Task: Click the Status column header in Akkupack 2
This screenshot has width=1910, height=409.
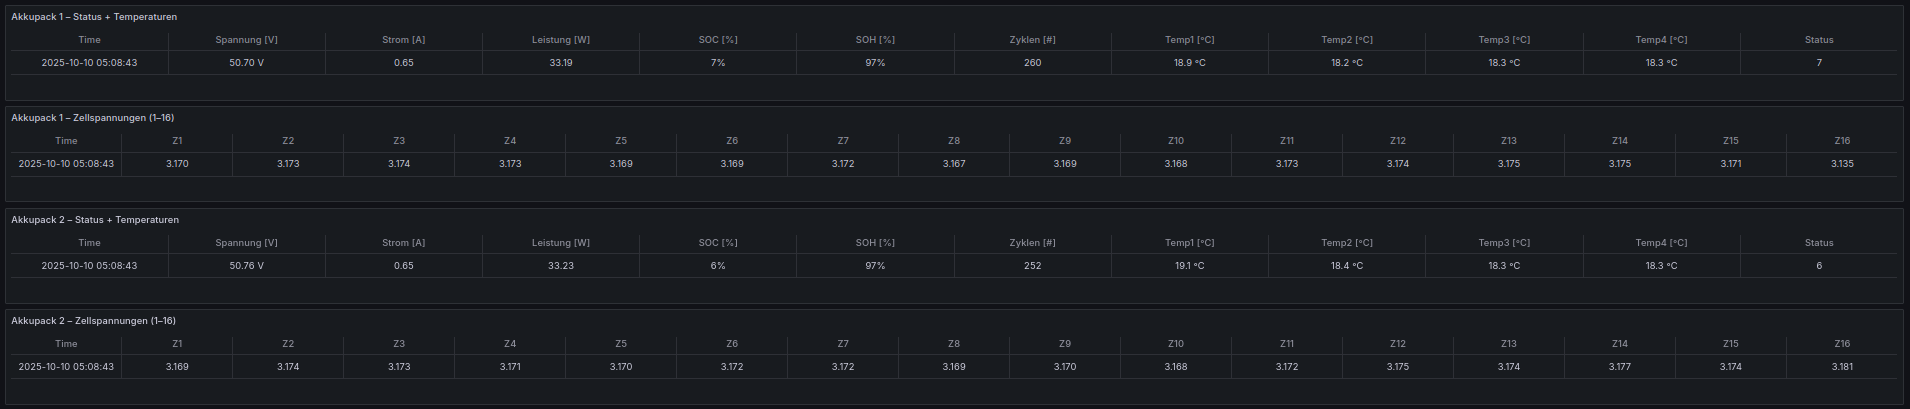Action: click(x=1819, y=243)
